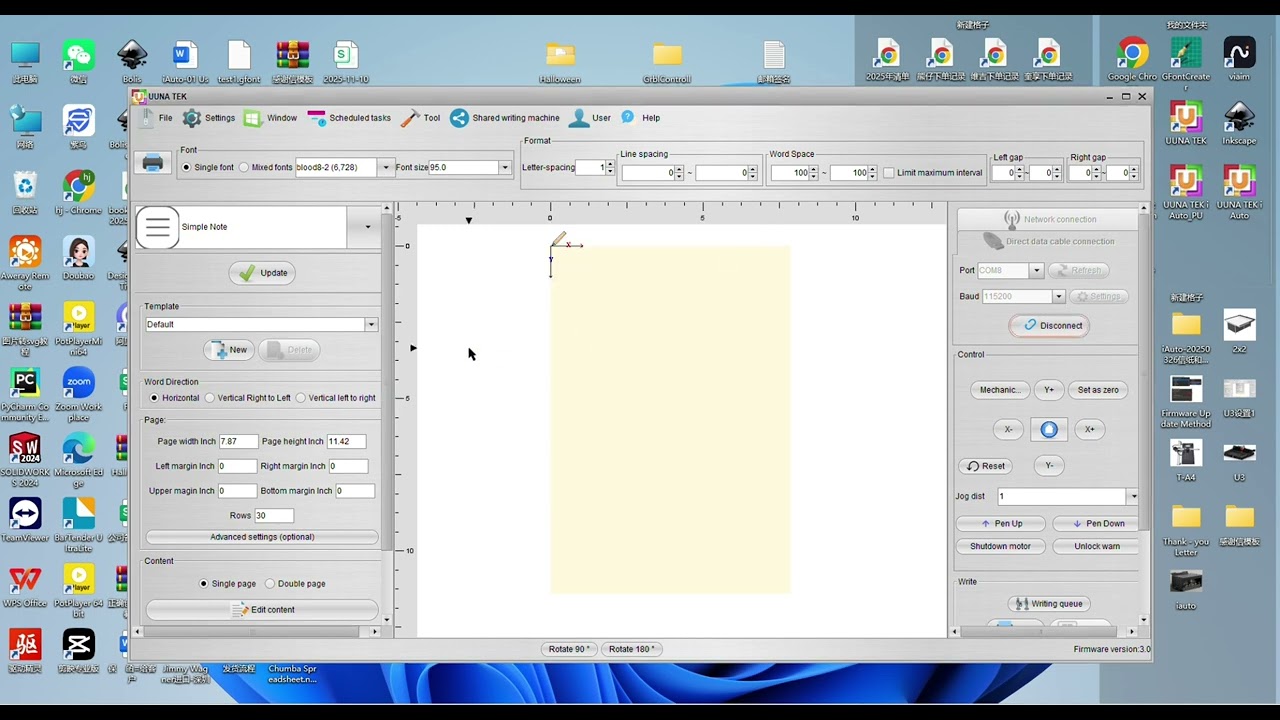Open WeChat desktop icon
Screen dimensions: 1280x720
click(78, 61)
